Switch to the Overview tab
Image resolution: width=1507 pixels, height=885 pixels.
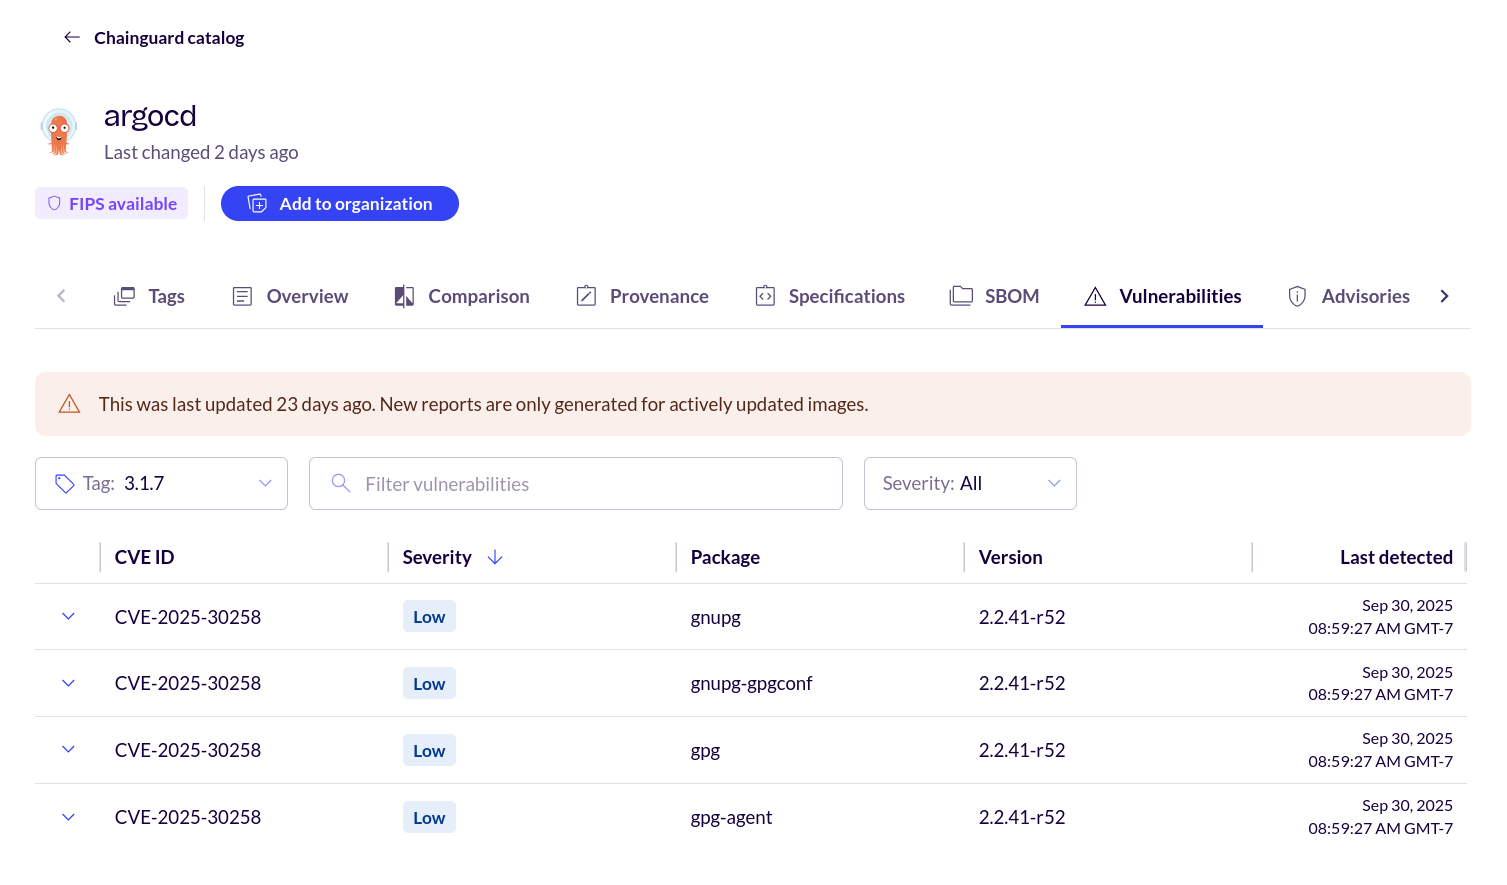(x=289, y=296)
